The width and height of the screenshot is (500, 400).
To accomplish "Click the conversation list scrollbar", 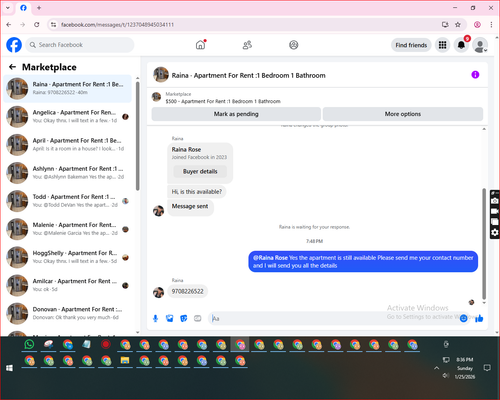I will point(137,137).
